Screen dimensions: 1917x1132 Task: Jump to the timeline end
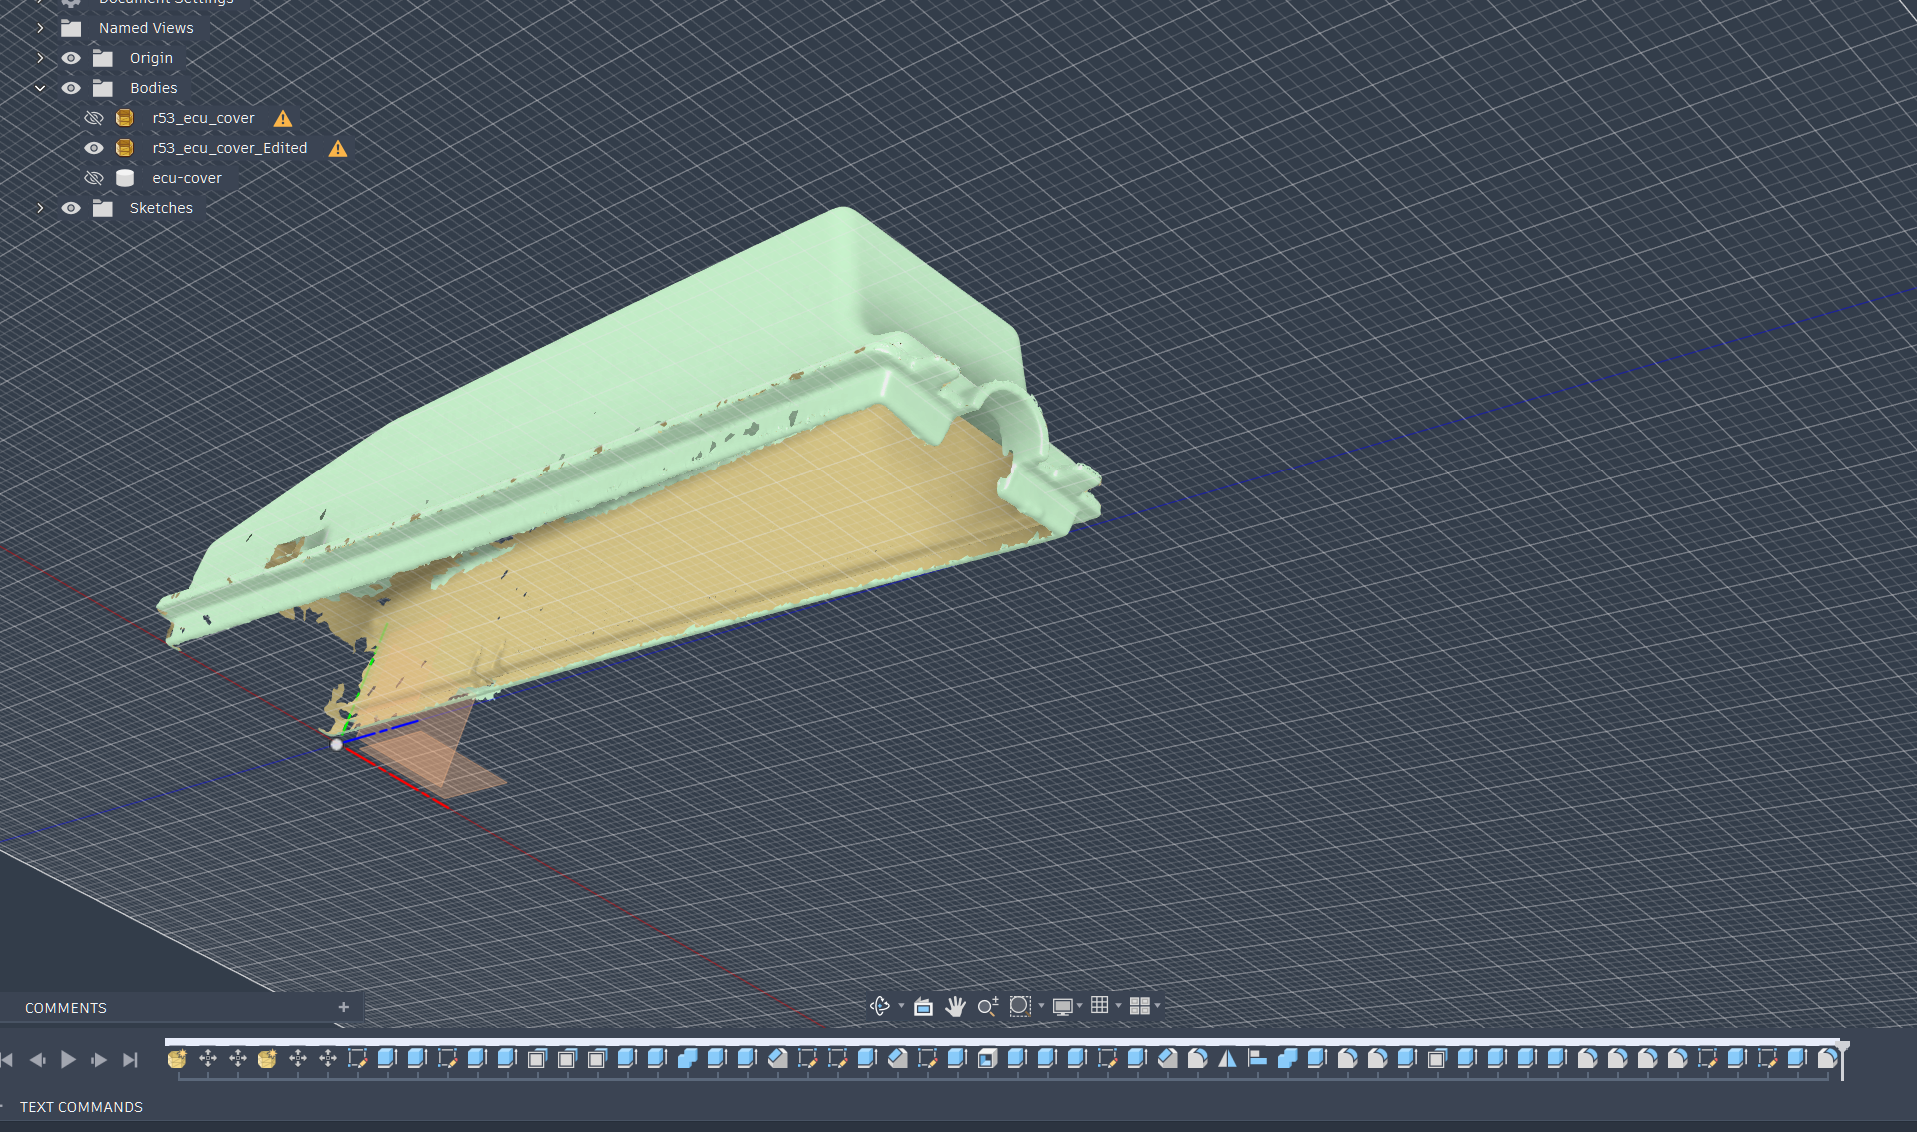[130, 1059]
